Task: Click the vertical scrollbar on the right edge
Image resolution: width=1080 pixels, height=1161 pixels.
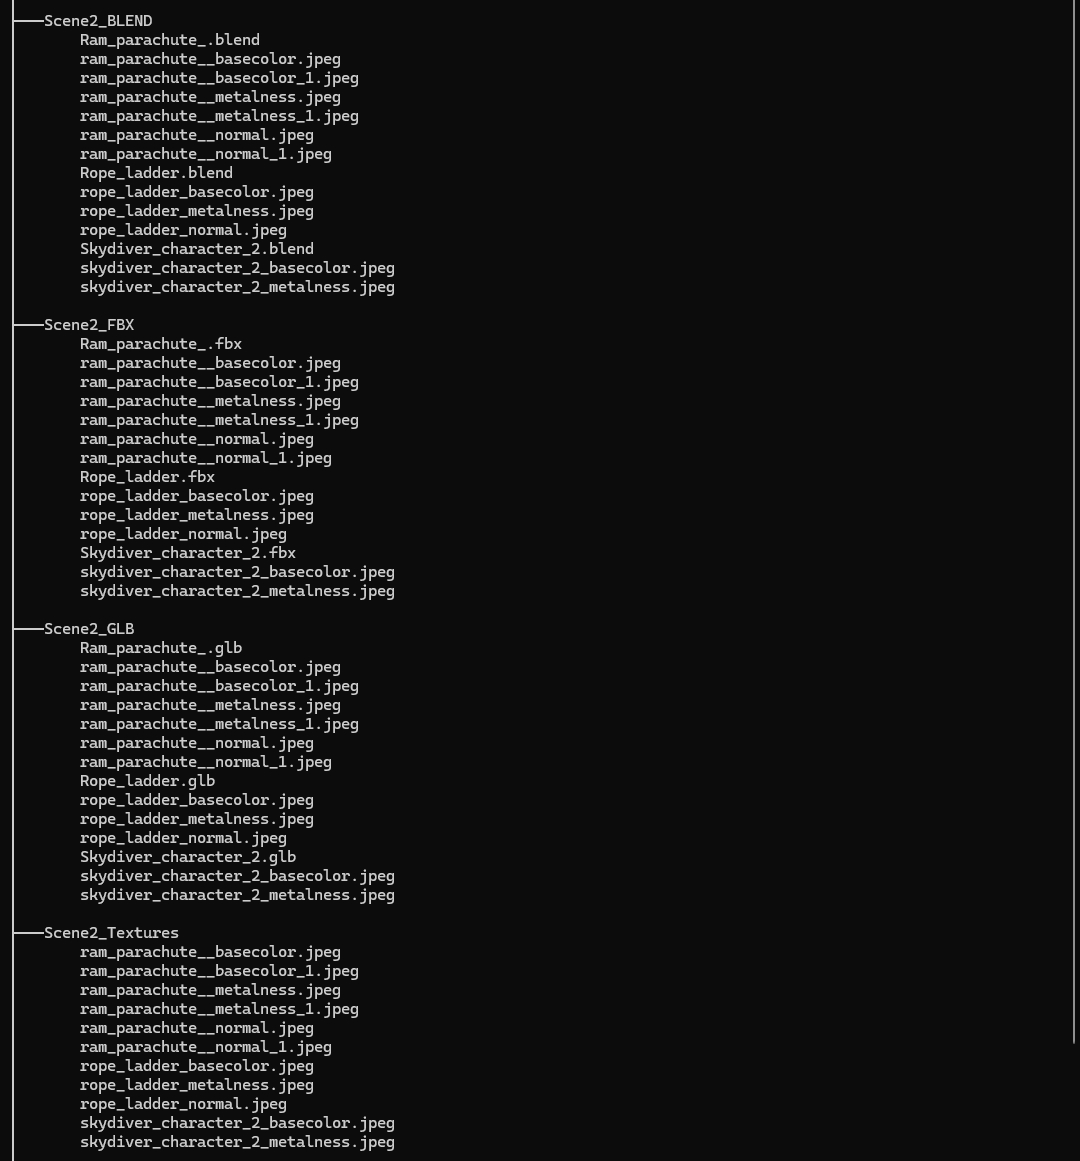Action: [x=1075, y=520]
